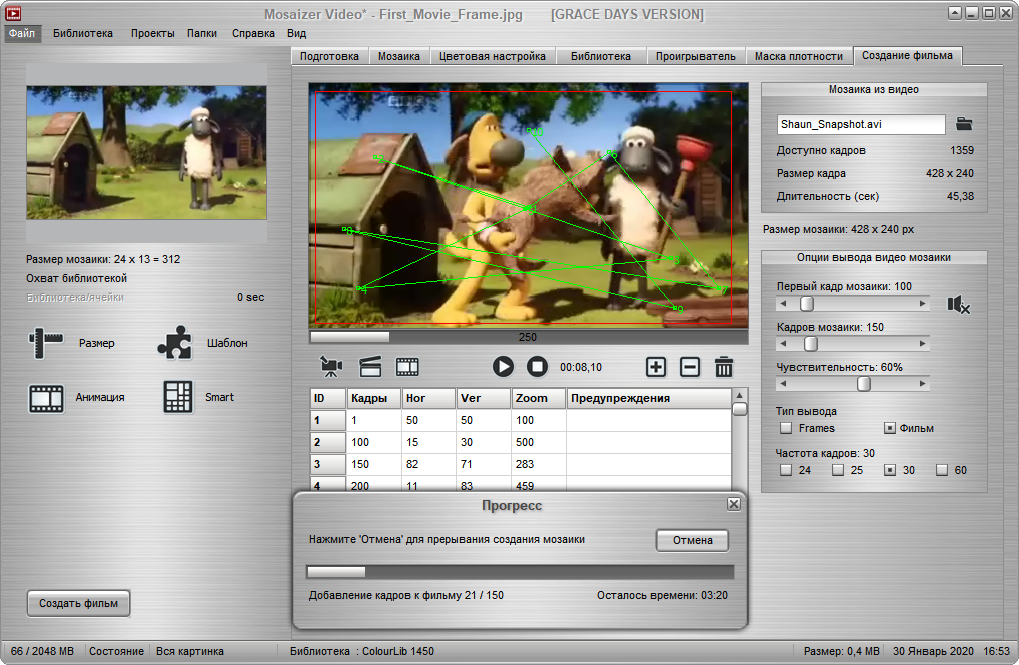Viewport: 1019px width, 665px height.
Task: Switch to the Проигрыватель tab
Action: click(695, 56)
